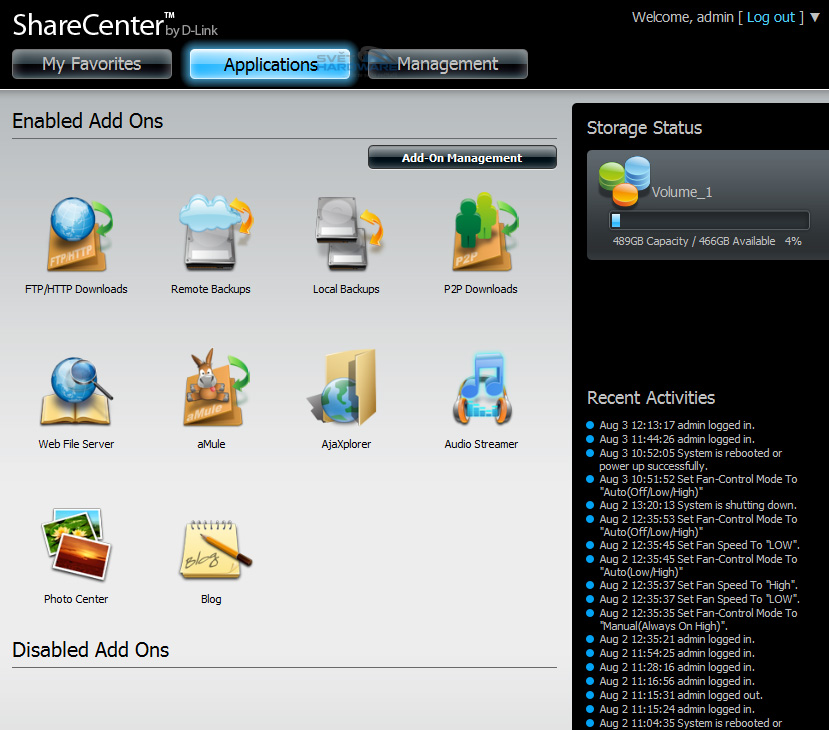Image resolution: width=829 pixels, height=730 pixels.
Task: Click the Volume_1 capacity usage bar
Action: pyautogui.click(x=709, y=221)
